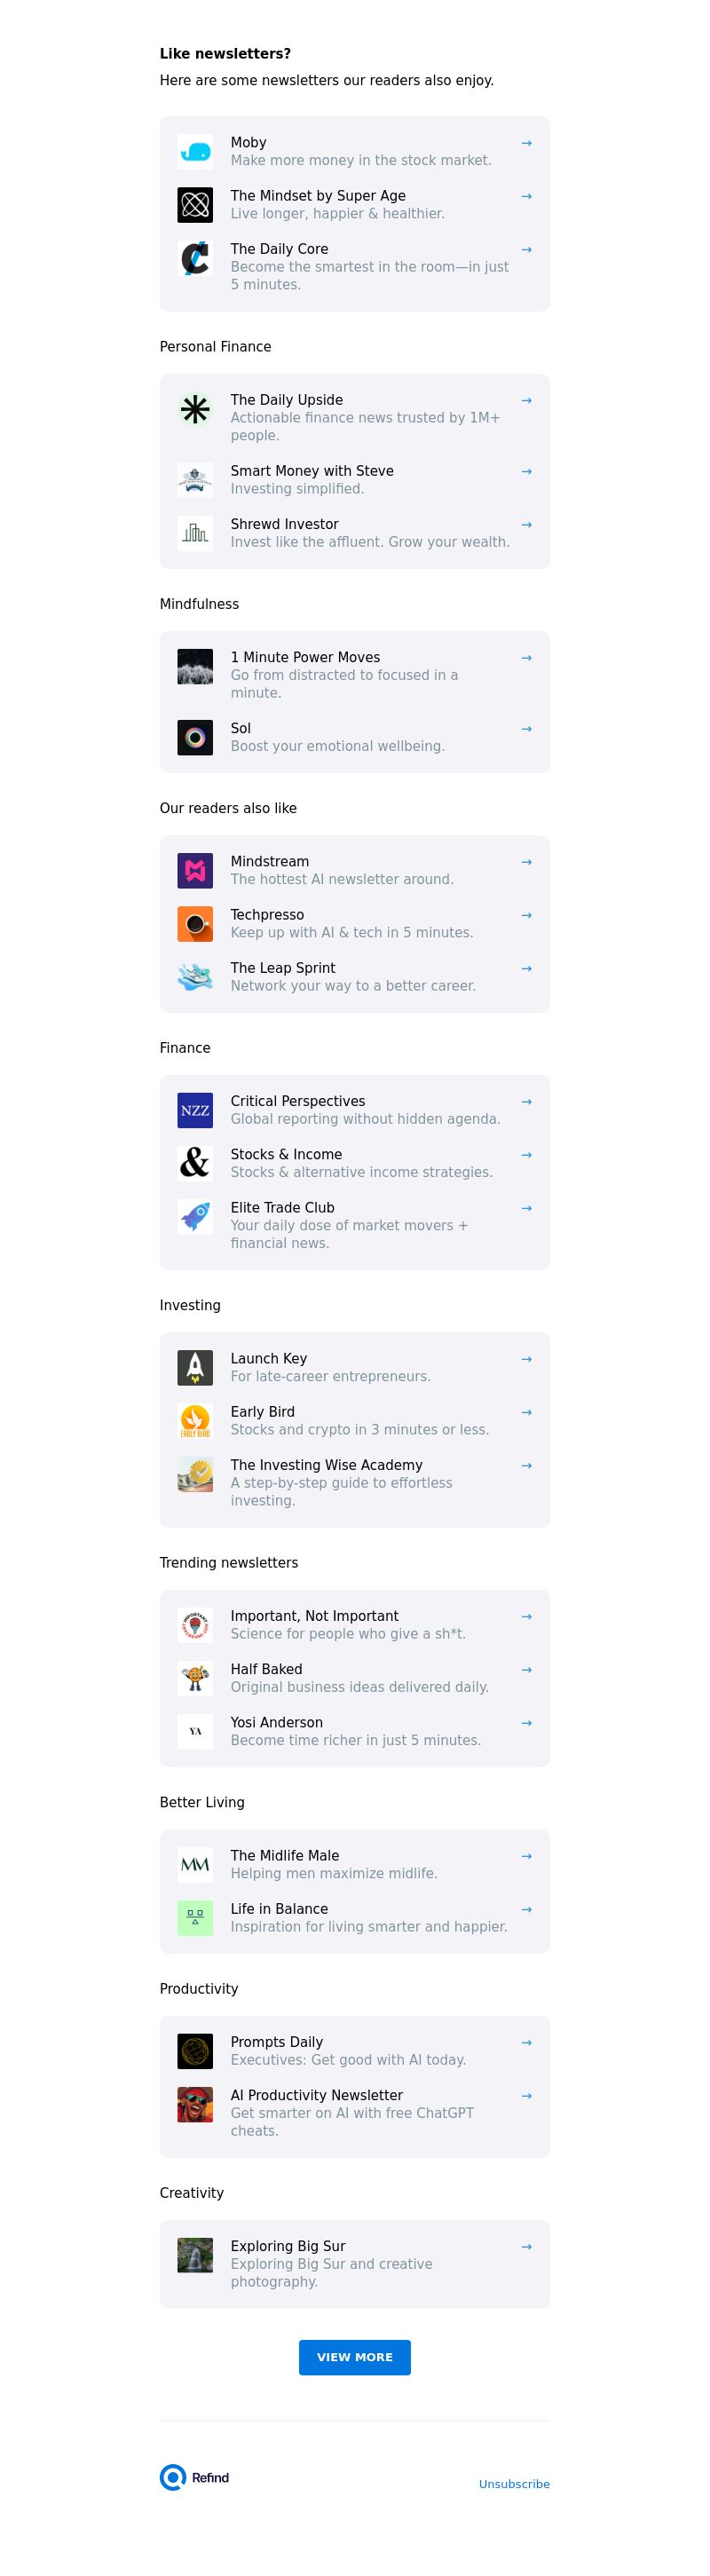Click arrow beside Shrewd Investor
Viewport: 710px width, 2576px height.
point(526,524)
